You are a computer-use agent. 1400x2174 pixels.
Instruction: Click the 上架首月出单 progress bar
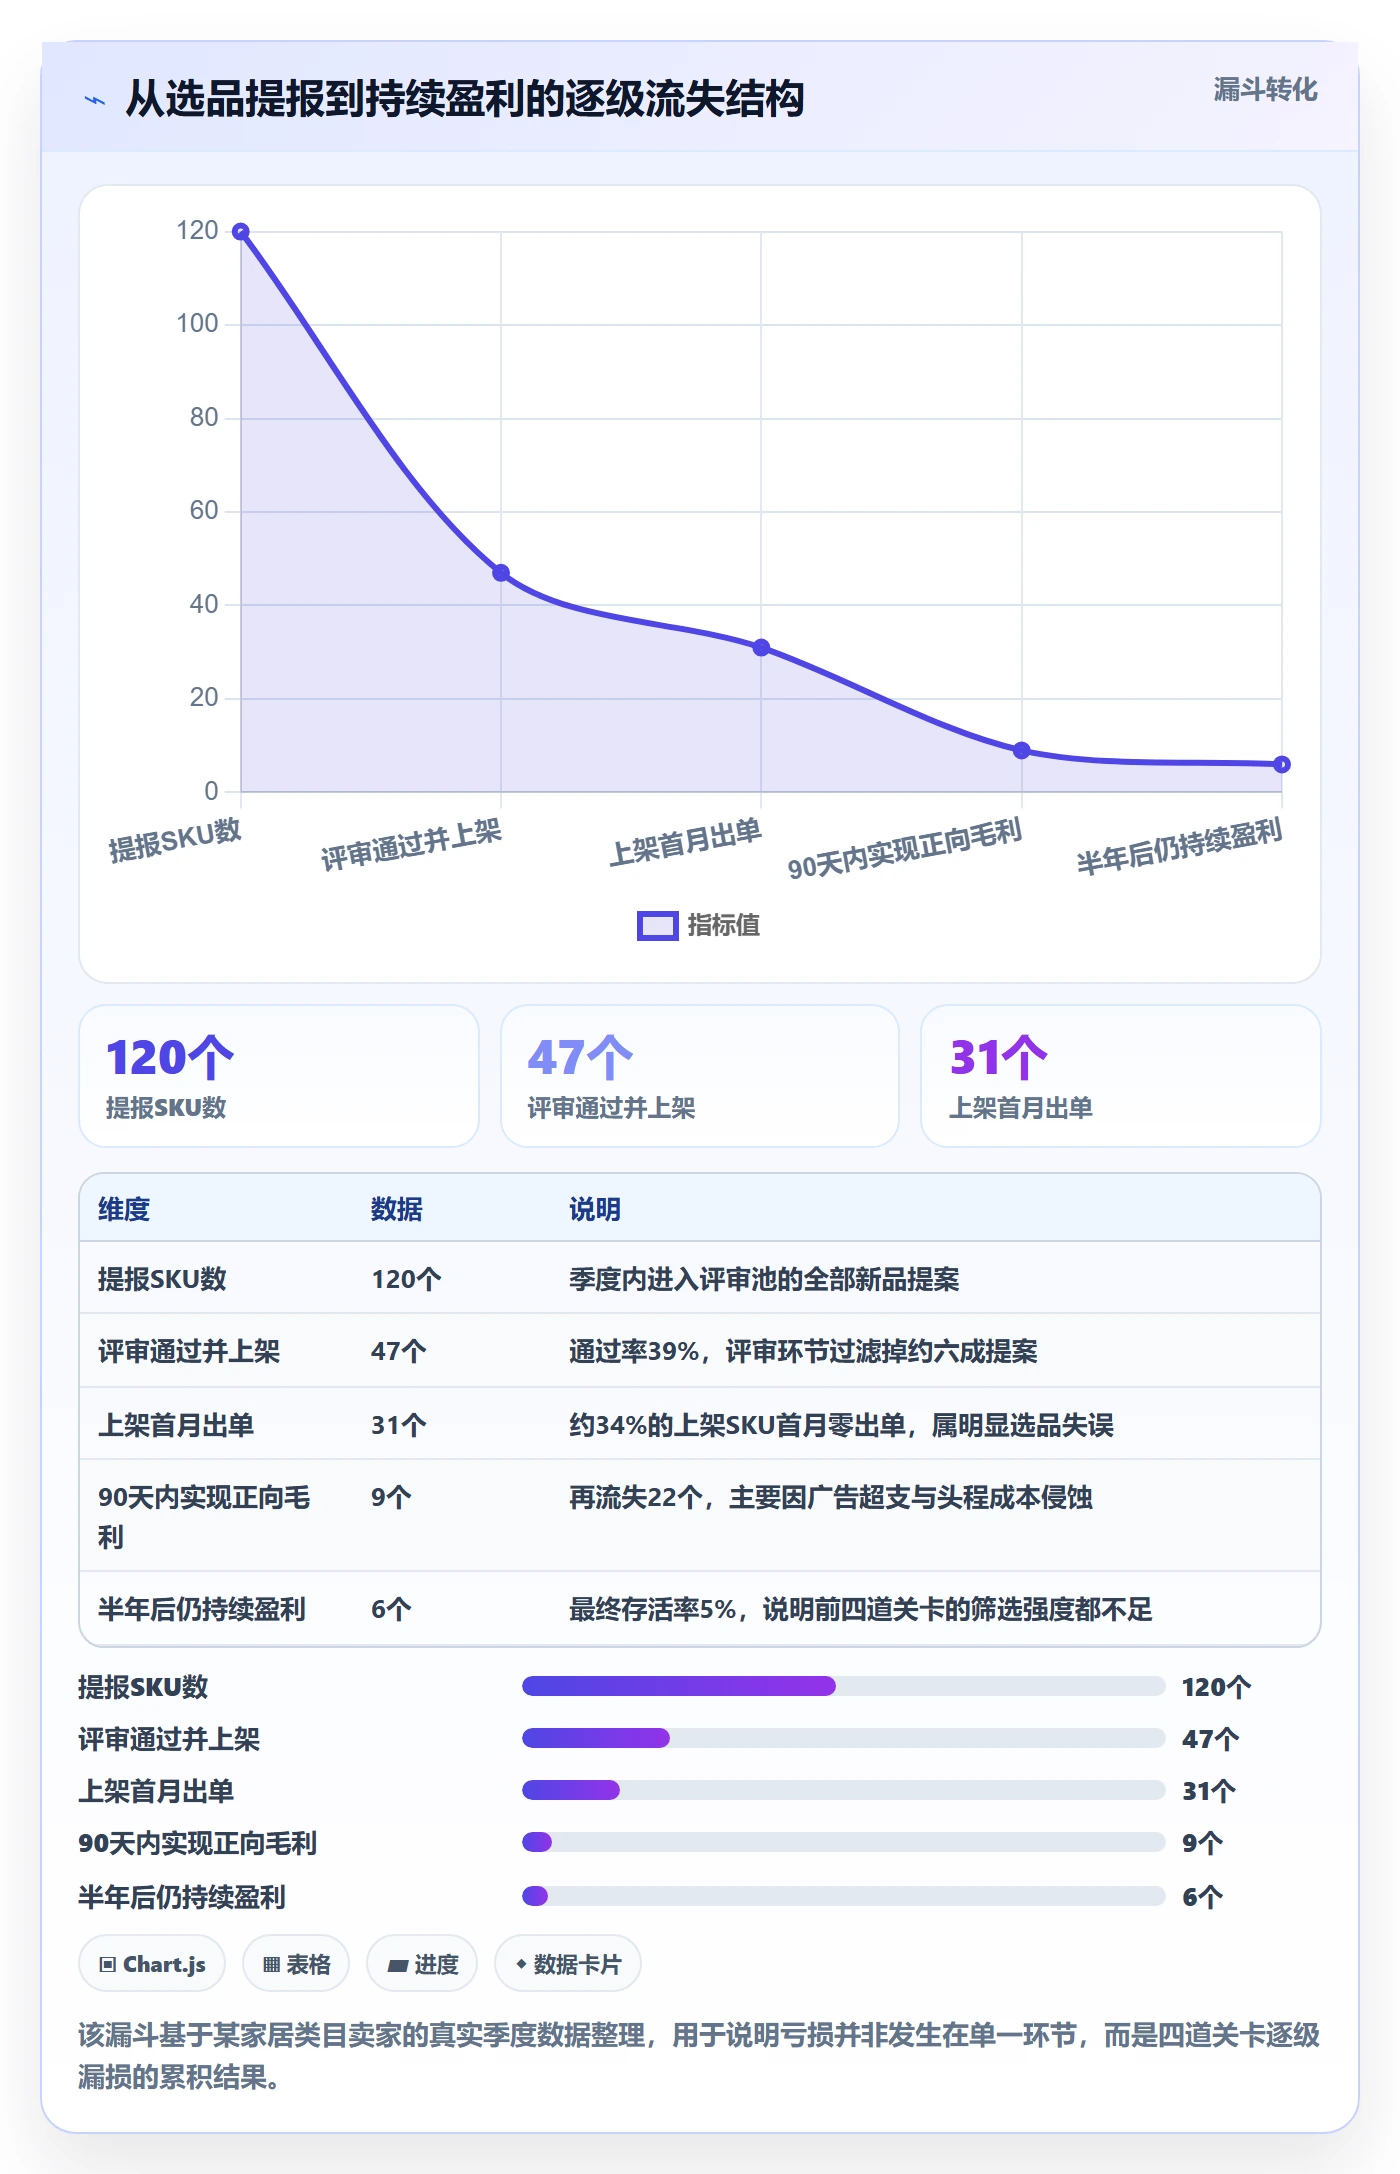[x=844, y=1790]
